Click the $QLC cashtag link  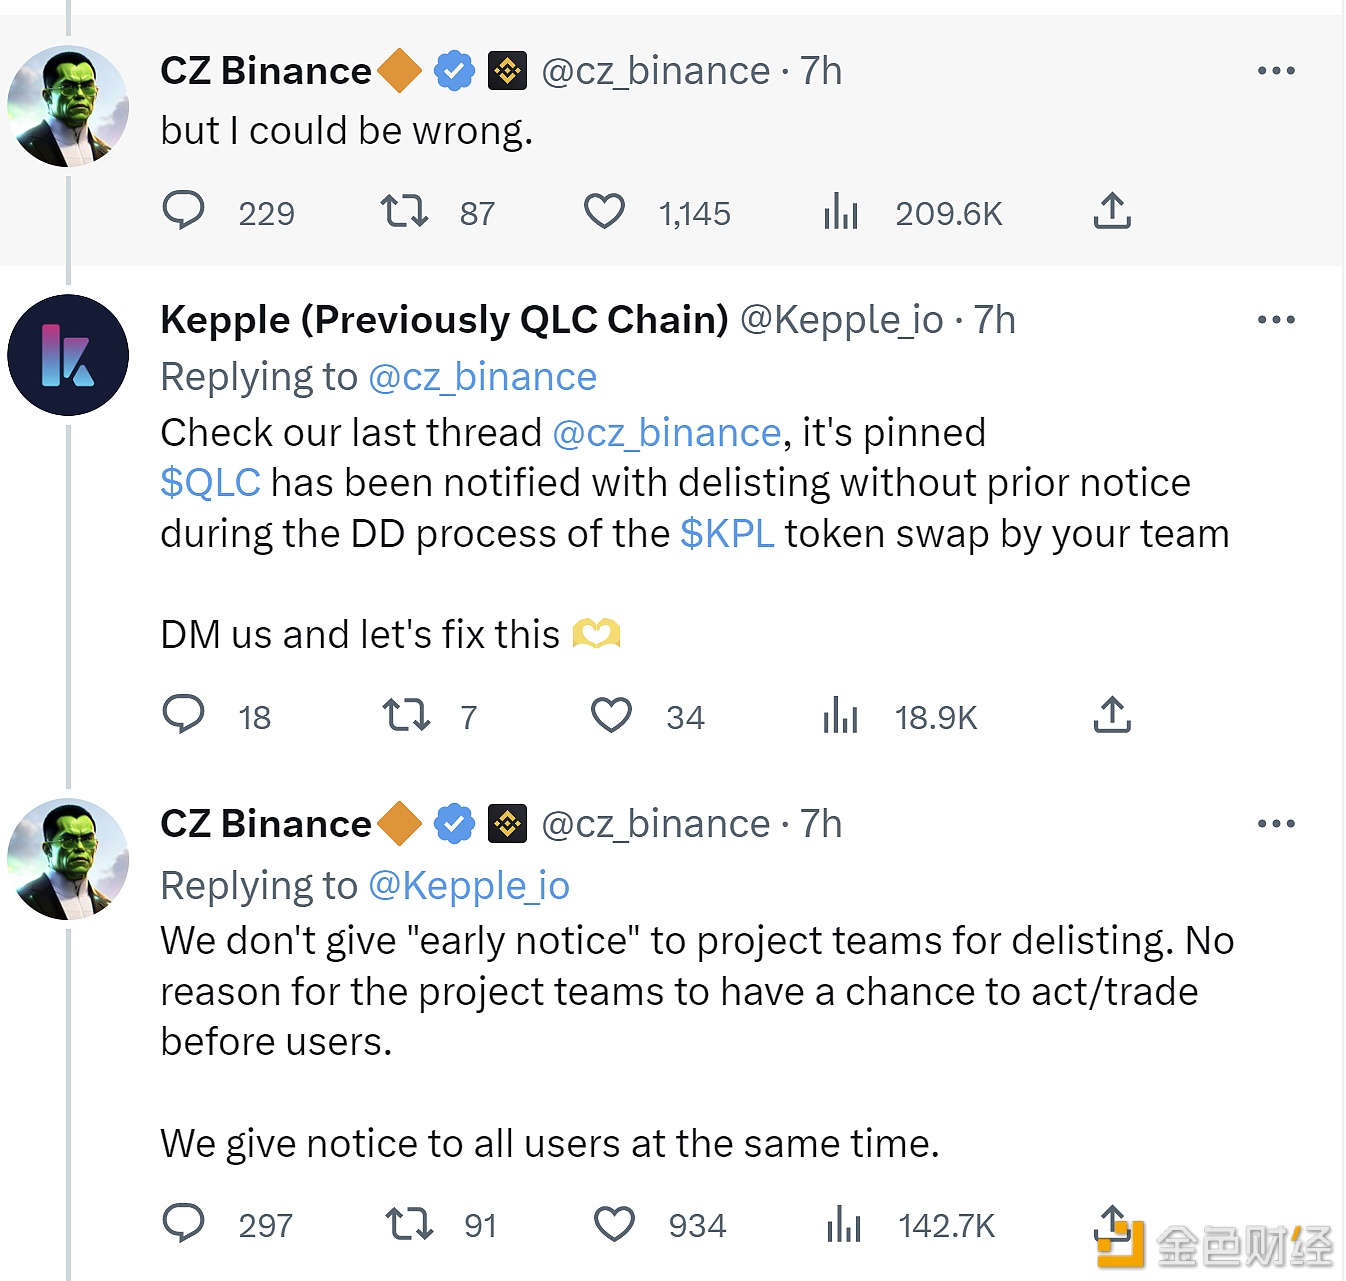coord(210,483)
